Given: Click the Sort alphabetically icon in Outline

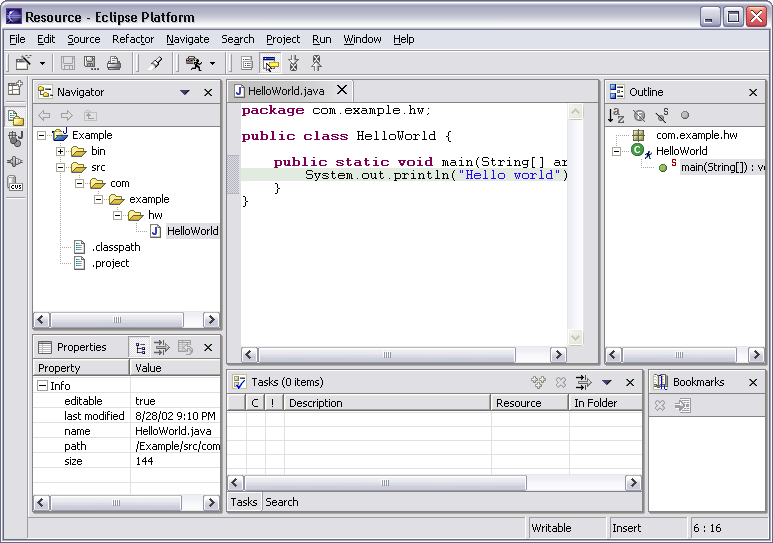Looking at the screenshot, I should pyautogui.click(x=617, y=115).
